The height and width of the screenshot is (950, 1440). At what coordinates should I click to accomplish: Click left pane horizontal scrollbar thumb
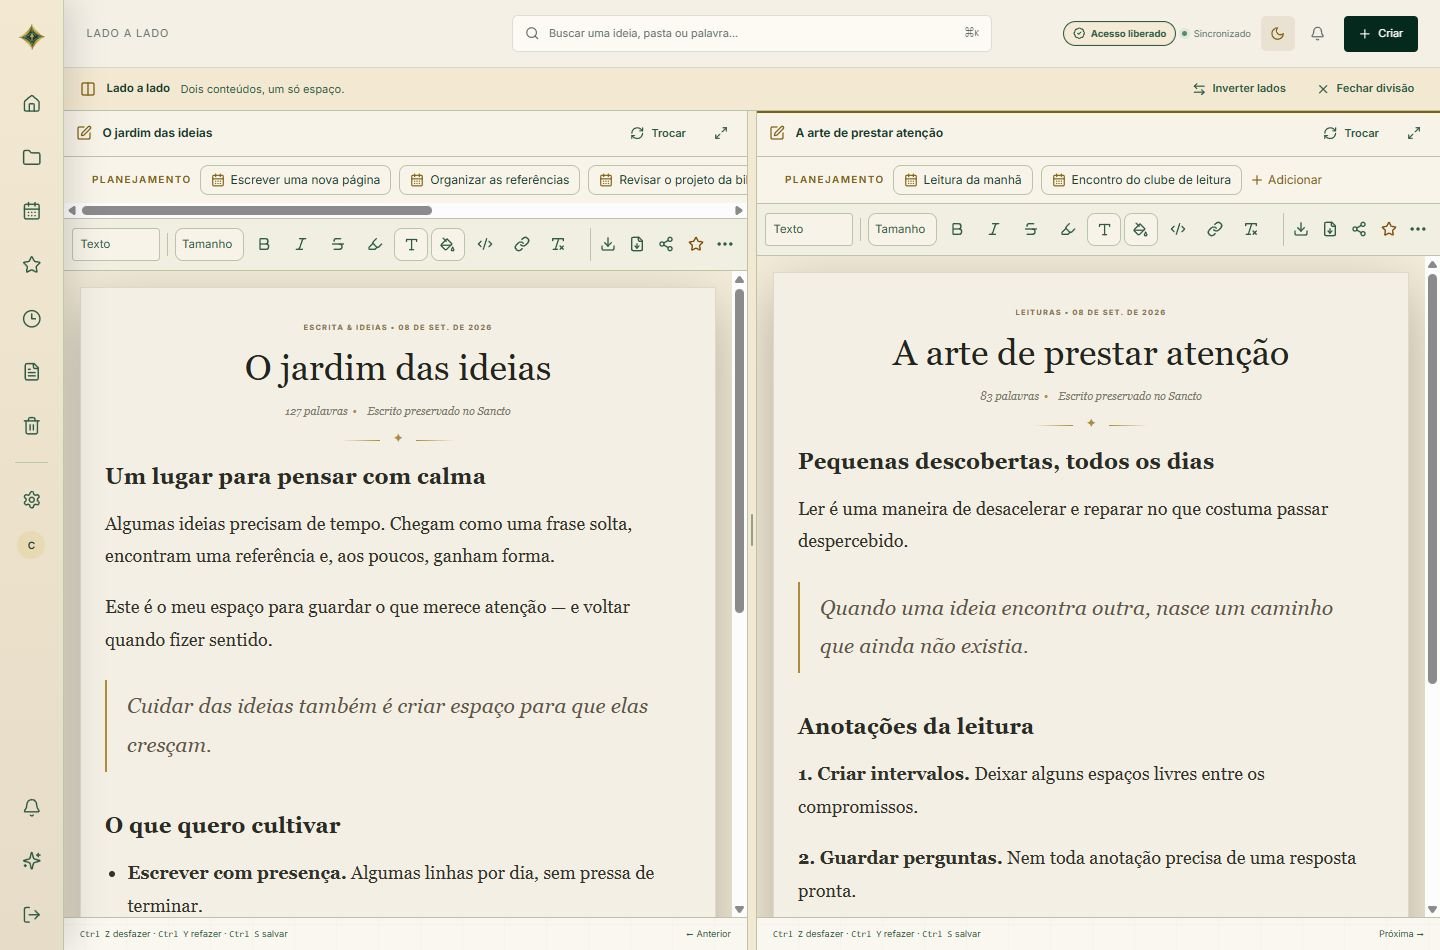(257, 210)
